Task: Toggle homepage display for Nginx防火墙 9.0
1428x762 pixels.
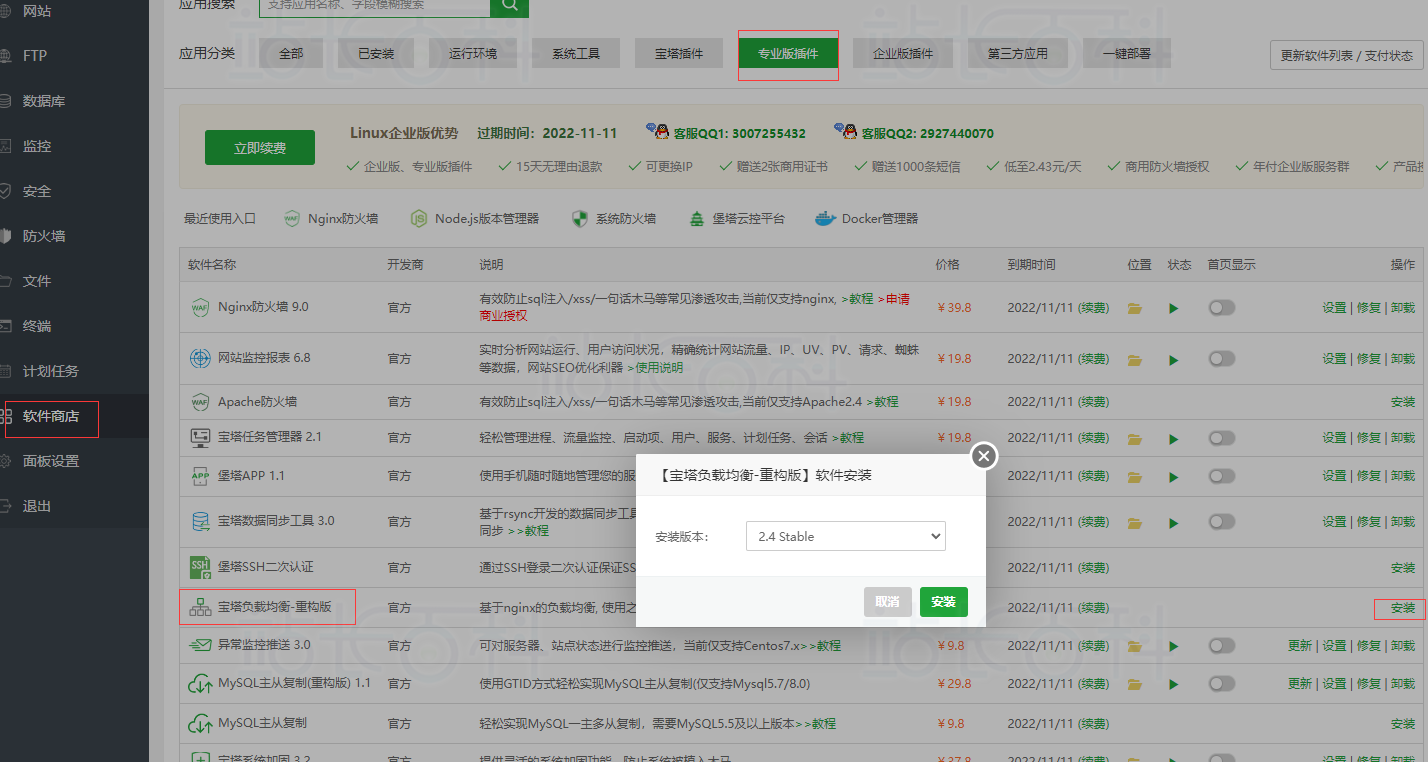Action: pyautogui.click(x=1221, y=308)
